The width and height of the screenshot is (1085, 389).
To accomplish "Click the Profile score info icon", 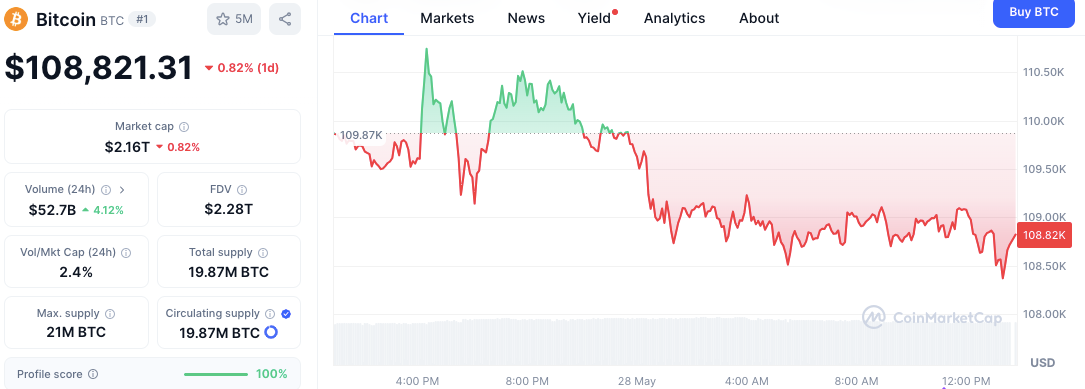I will point(93,374).
